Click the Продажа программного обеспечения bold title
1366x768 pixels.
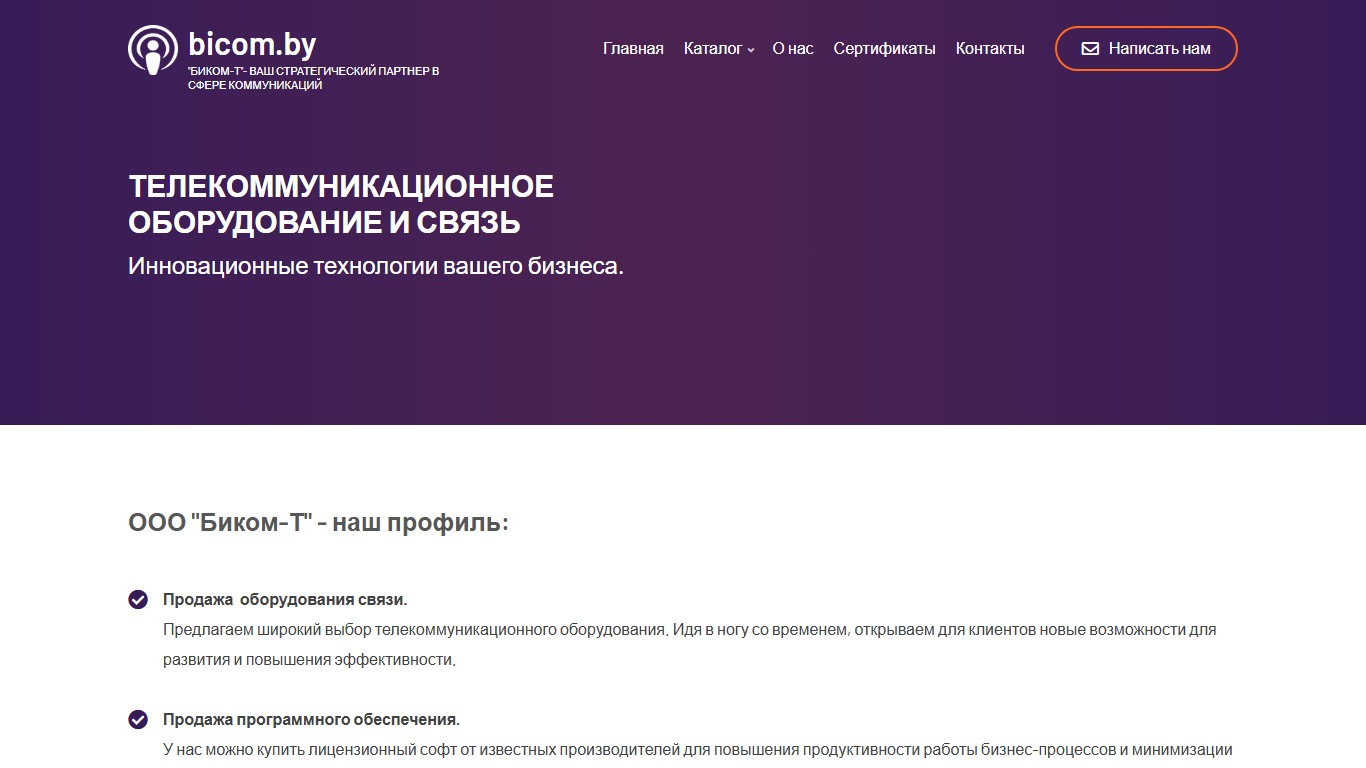click(311, 719)
